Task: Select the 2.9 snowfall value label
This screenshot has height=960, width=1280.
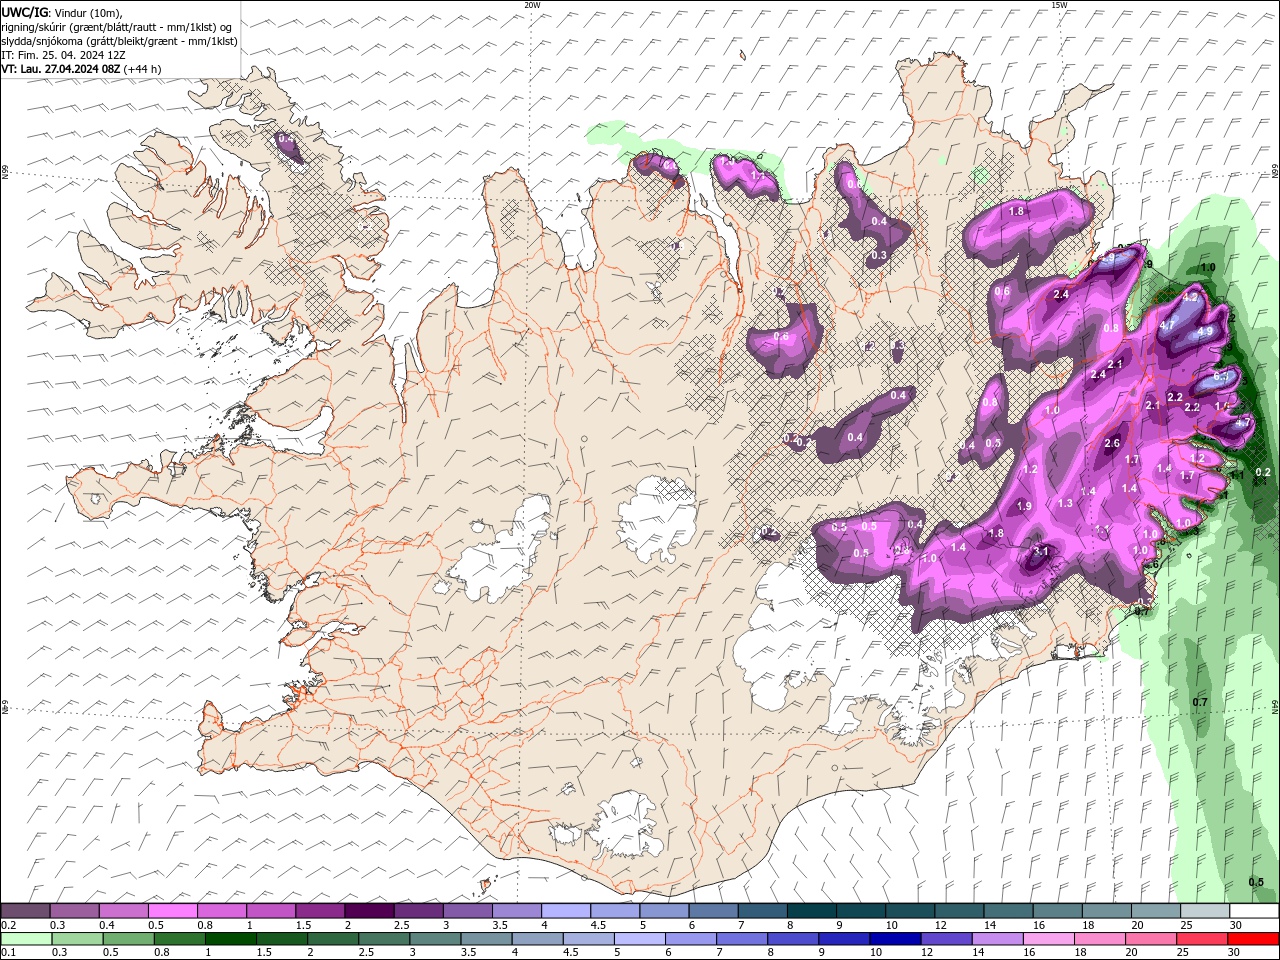Action: 1108,257
